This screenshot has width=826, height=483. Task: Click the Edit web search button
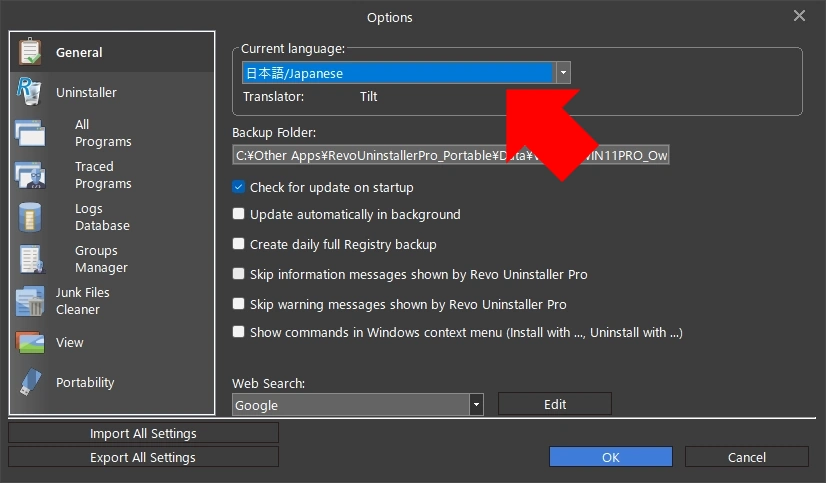[555, 404]
